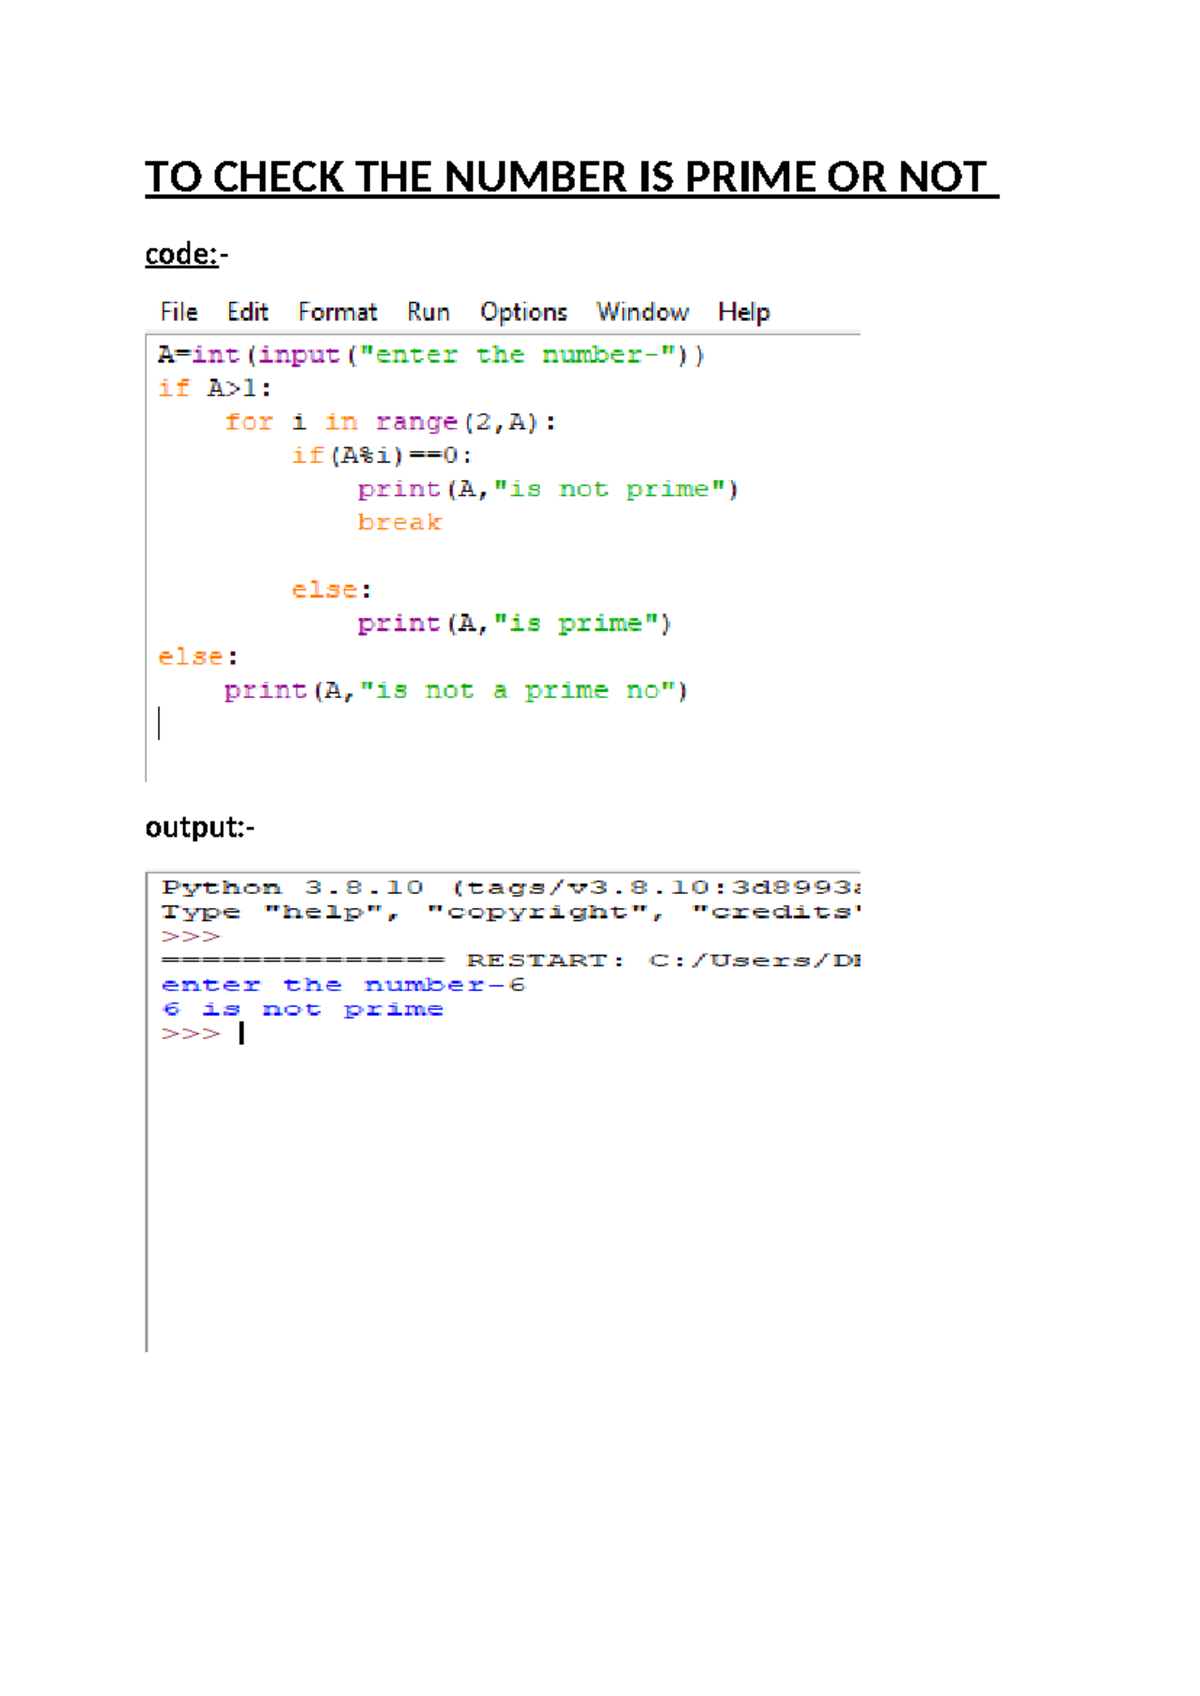Open the Edit menu

[x=247, y=312]
